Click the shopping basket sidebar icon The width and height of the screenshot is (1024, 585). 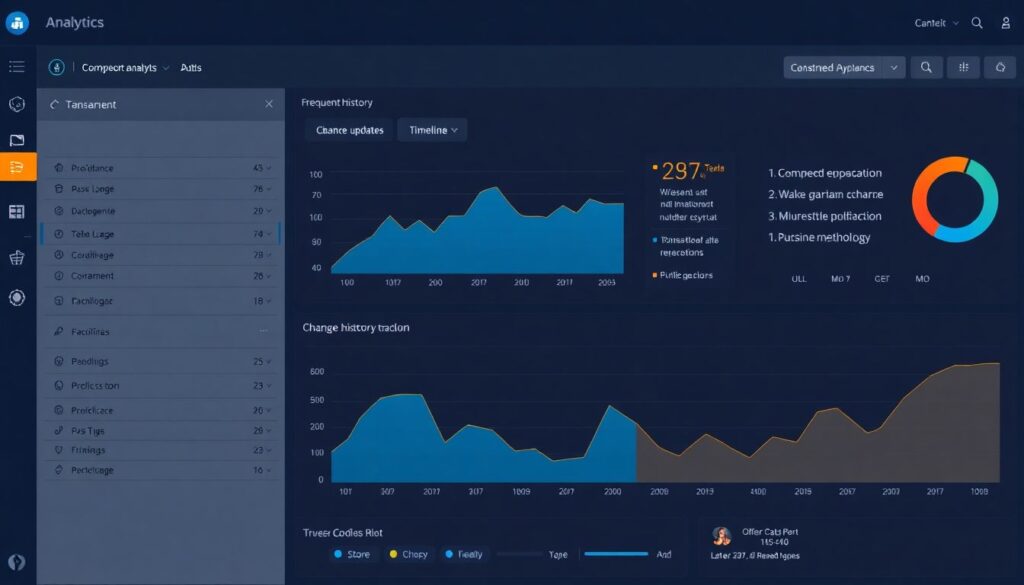pos(17,258)
